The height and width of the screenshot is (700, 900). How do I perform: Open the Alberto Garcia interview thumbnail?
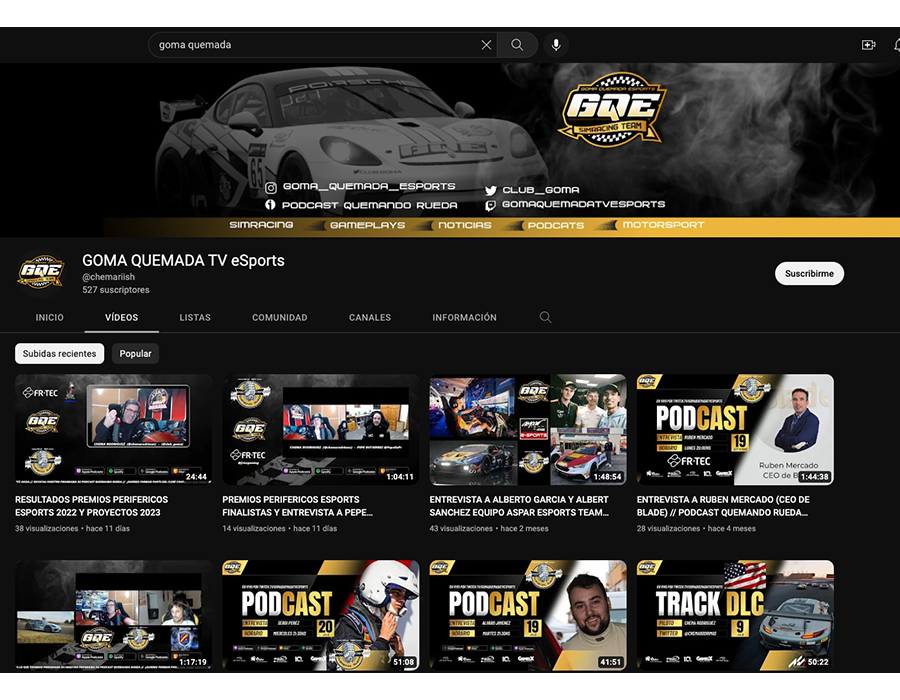528,429
